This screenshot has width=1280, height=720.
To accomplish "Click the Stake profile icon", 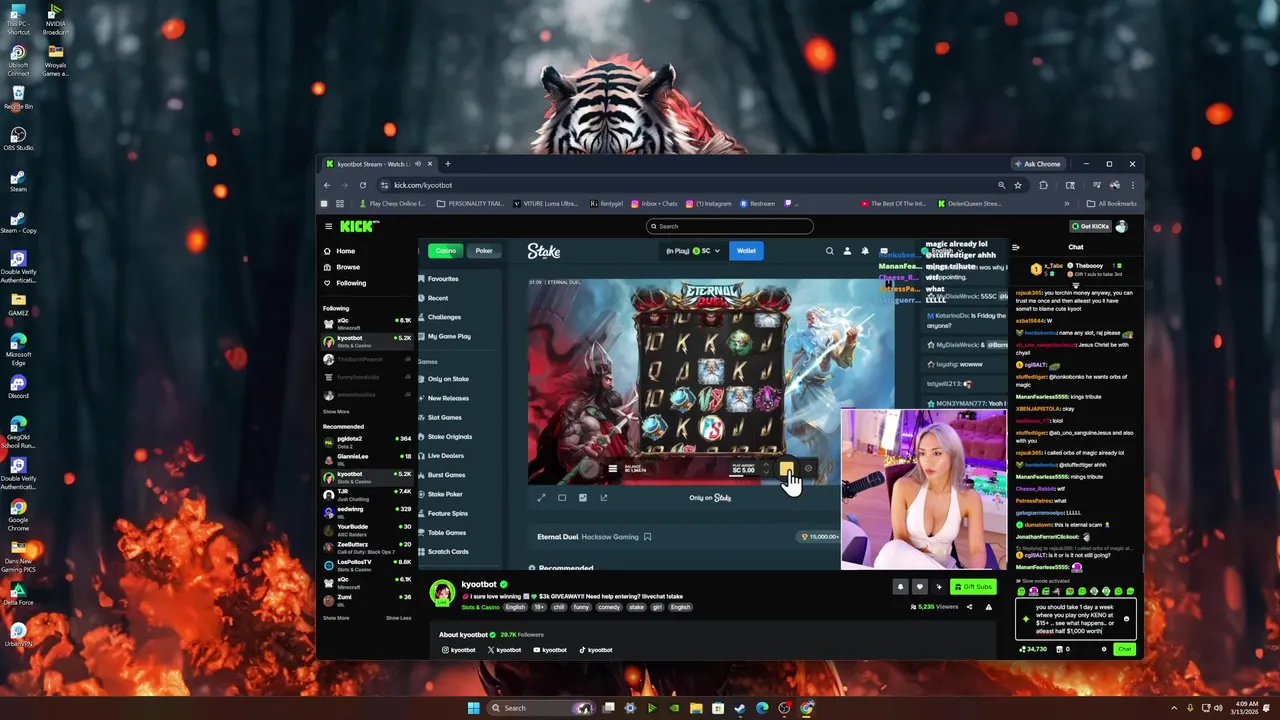I will click(x=847, y=251).
